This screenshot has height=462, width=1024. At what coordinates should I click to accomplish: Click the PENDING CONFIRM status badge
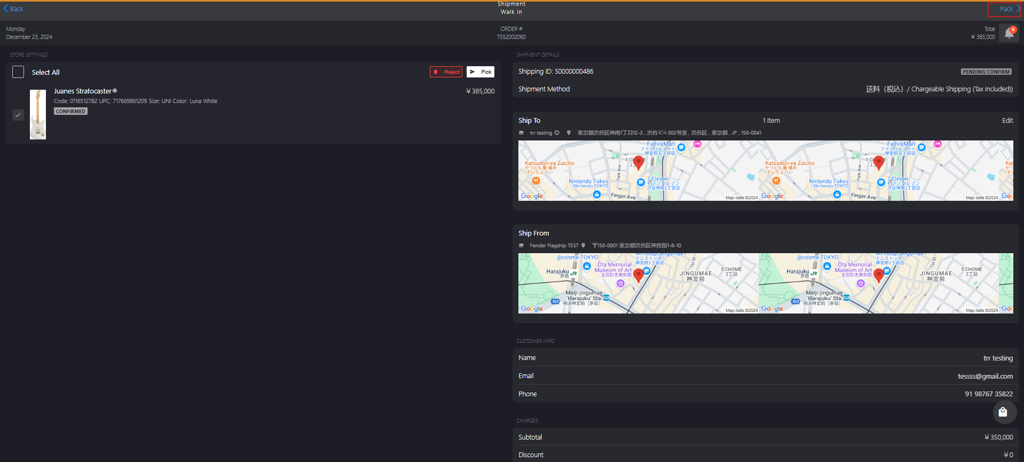click(x=986, y=71)
